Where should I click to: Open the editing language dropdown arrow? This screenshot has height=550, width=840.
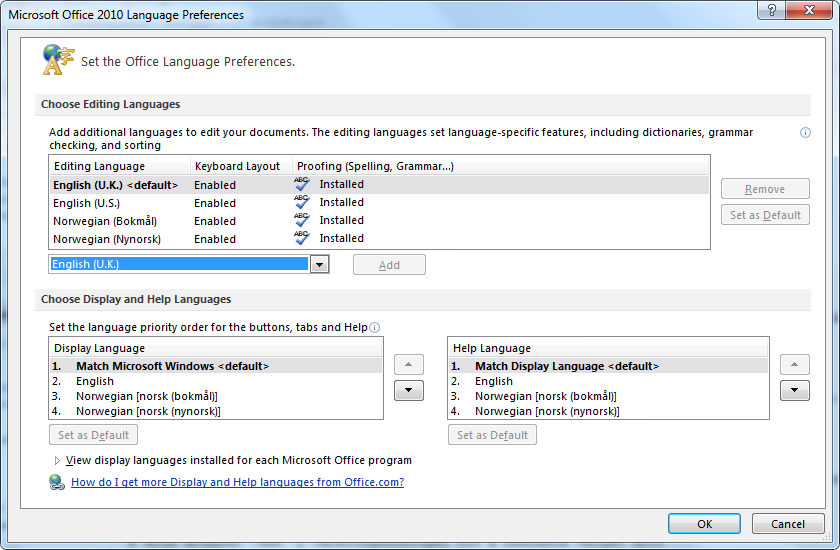tap(319, 265)
